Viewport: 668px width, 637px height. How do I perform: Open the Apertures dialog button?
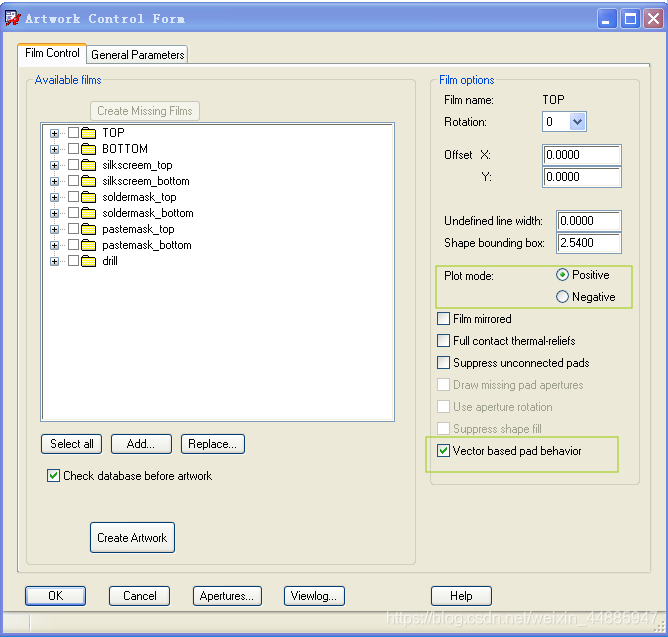coord(227,596)
